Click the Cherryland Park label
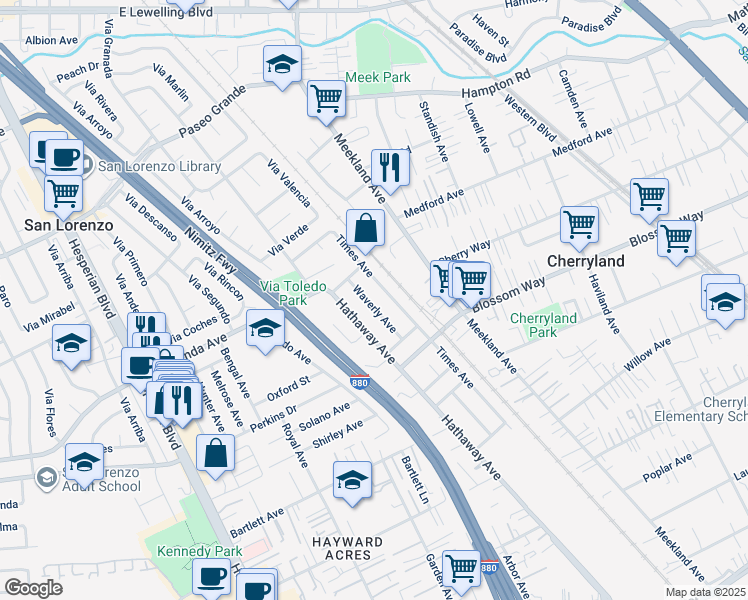This screenshot has height=600, width=748. point(543,325)
